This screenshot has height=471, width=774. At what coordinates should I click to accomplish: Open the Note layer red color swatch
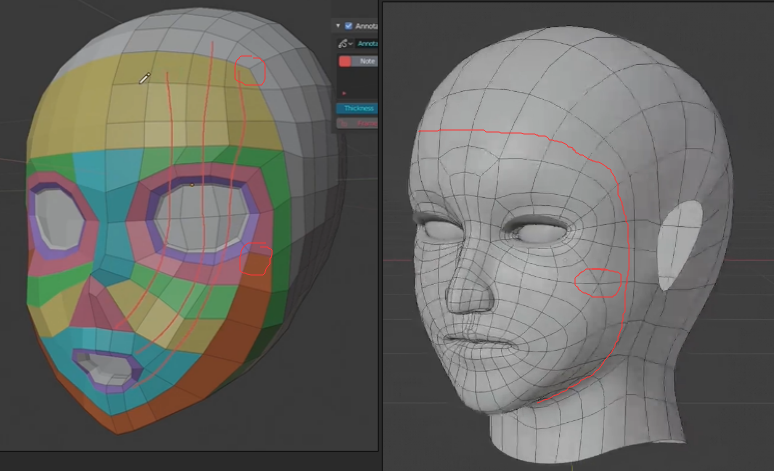click(x=345, y=61)
